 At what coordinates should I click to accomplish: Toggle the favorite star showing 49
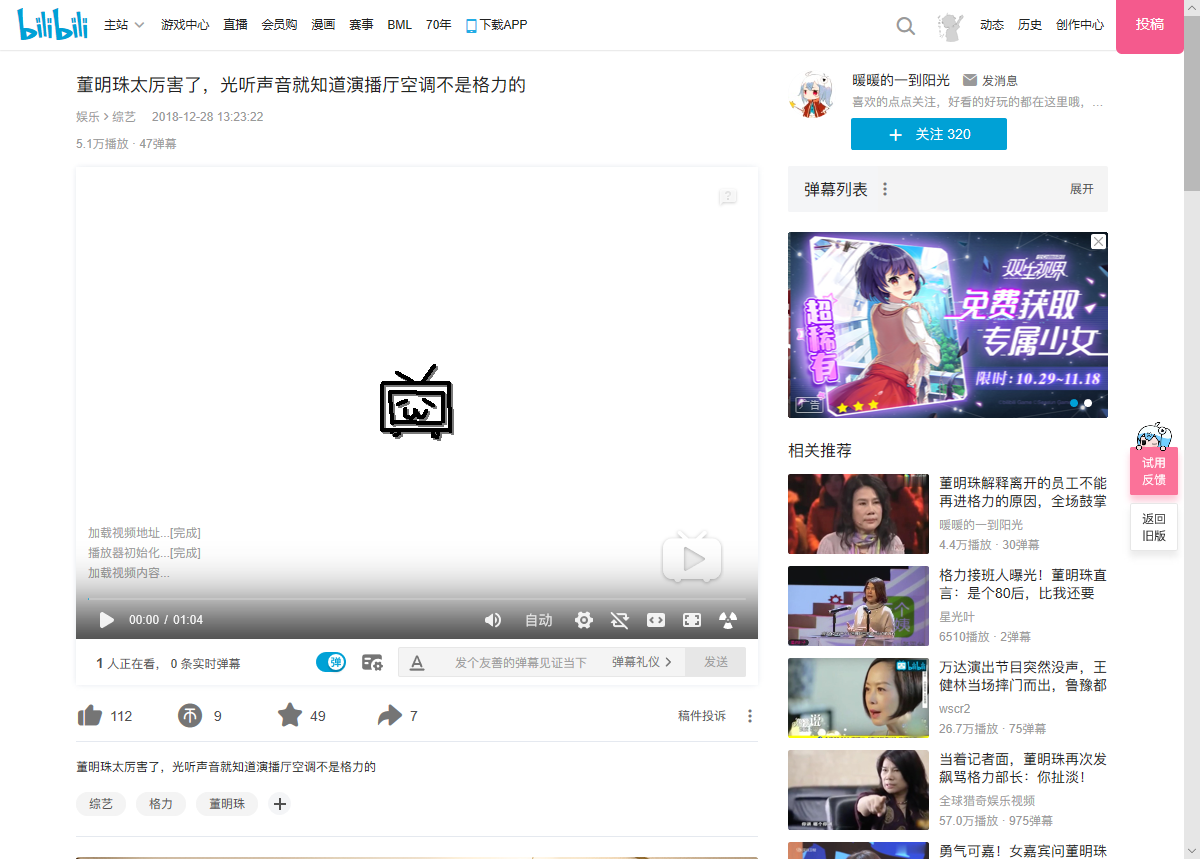click(x=290, y=715)
